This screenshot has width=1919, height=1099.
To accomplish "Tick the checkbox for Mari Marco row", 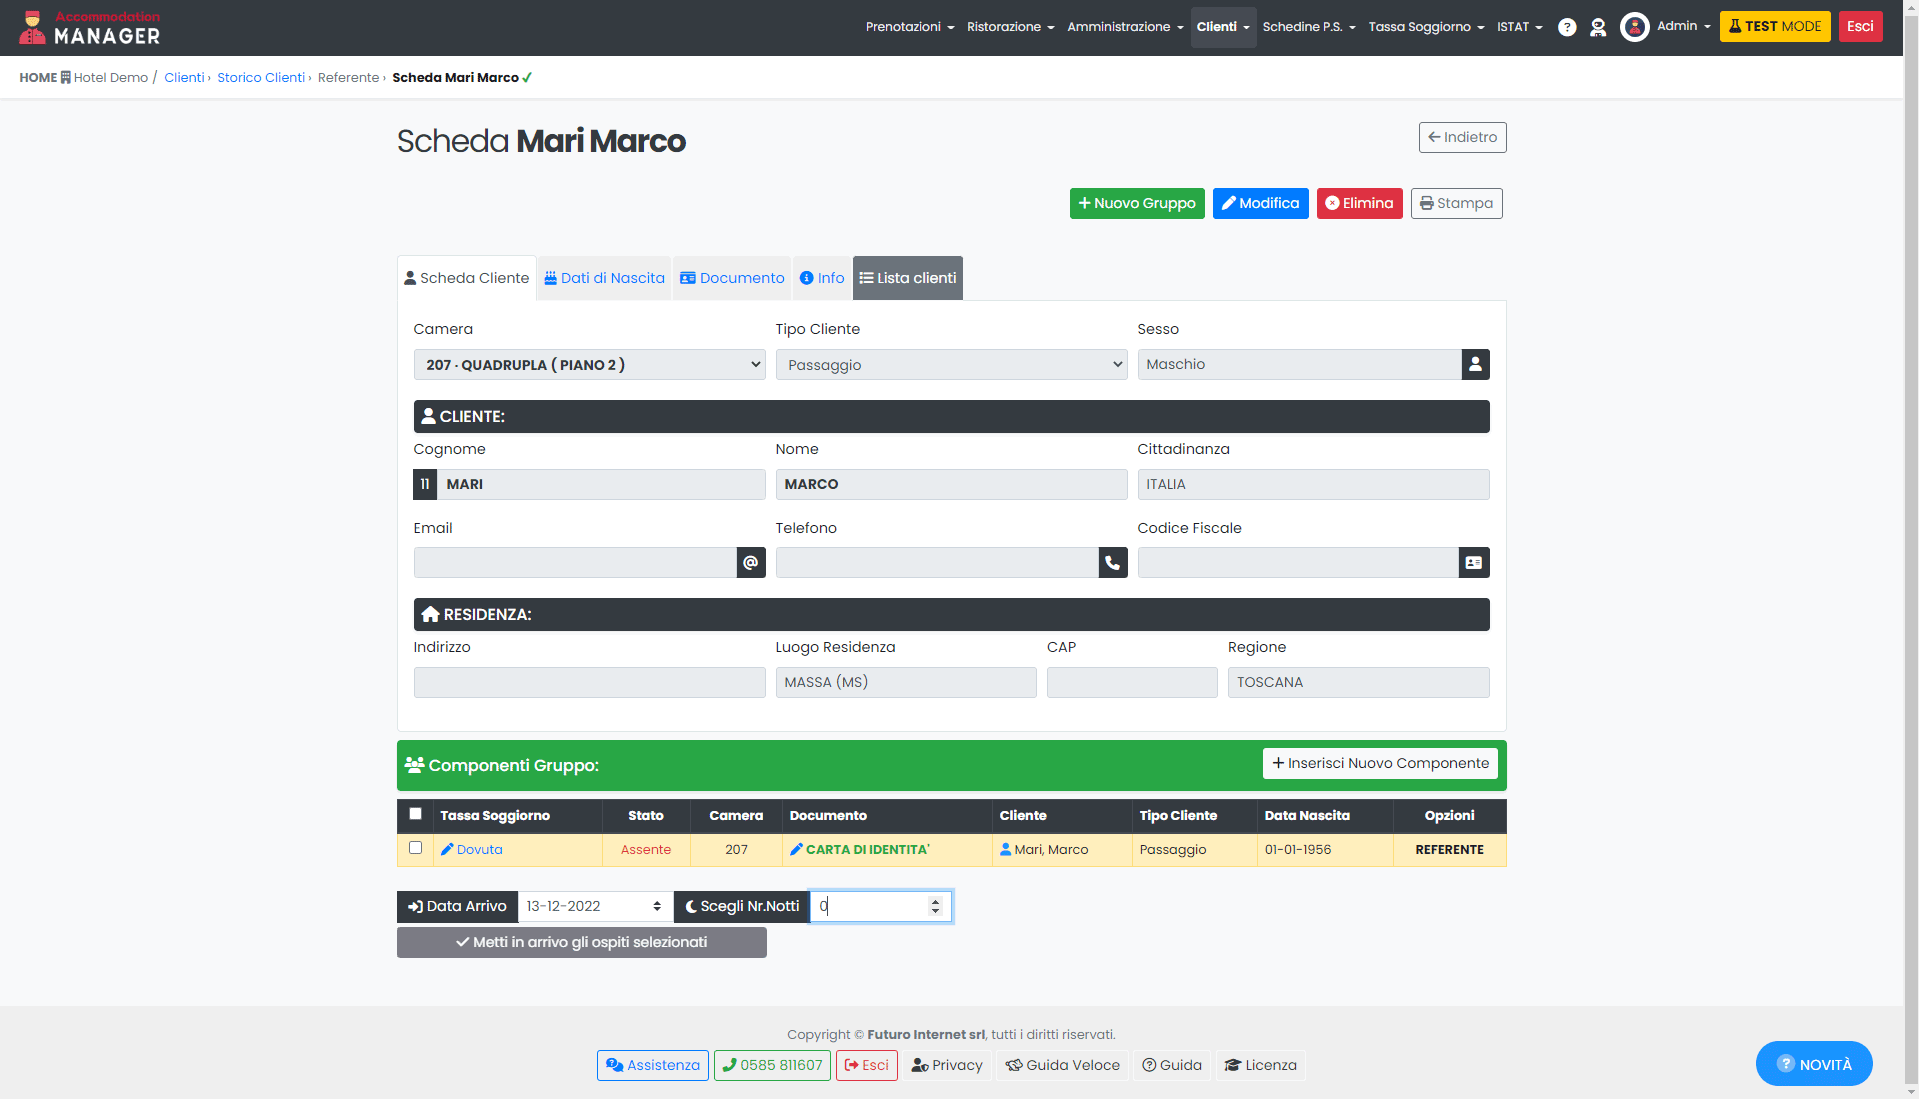I will point(416,848).
